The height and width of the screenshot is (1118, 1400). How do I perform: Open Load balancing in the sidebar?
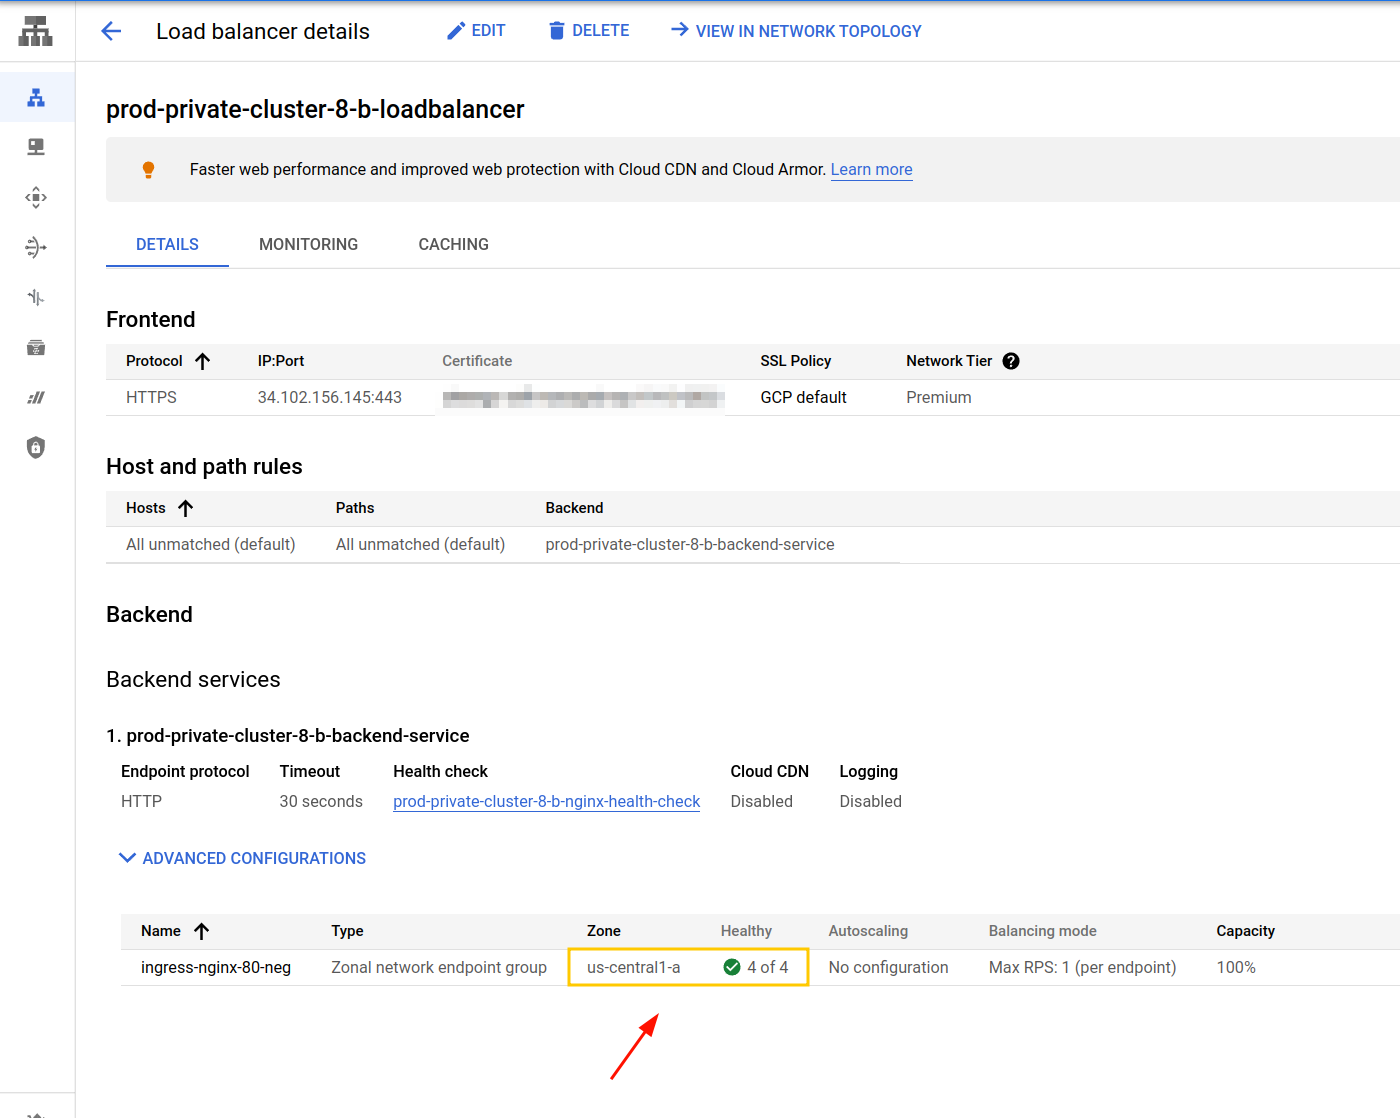[x=36, y=98]
